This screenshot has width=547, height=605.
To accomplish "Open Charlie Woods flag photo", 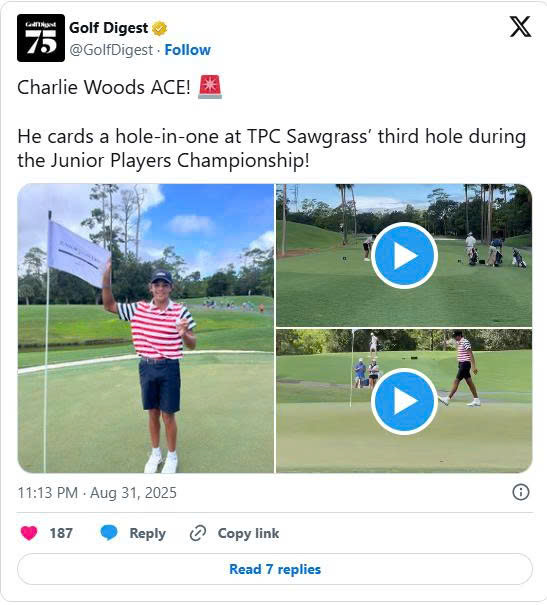I will (146, 328).
